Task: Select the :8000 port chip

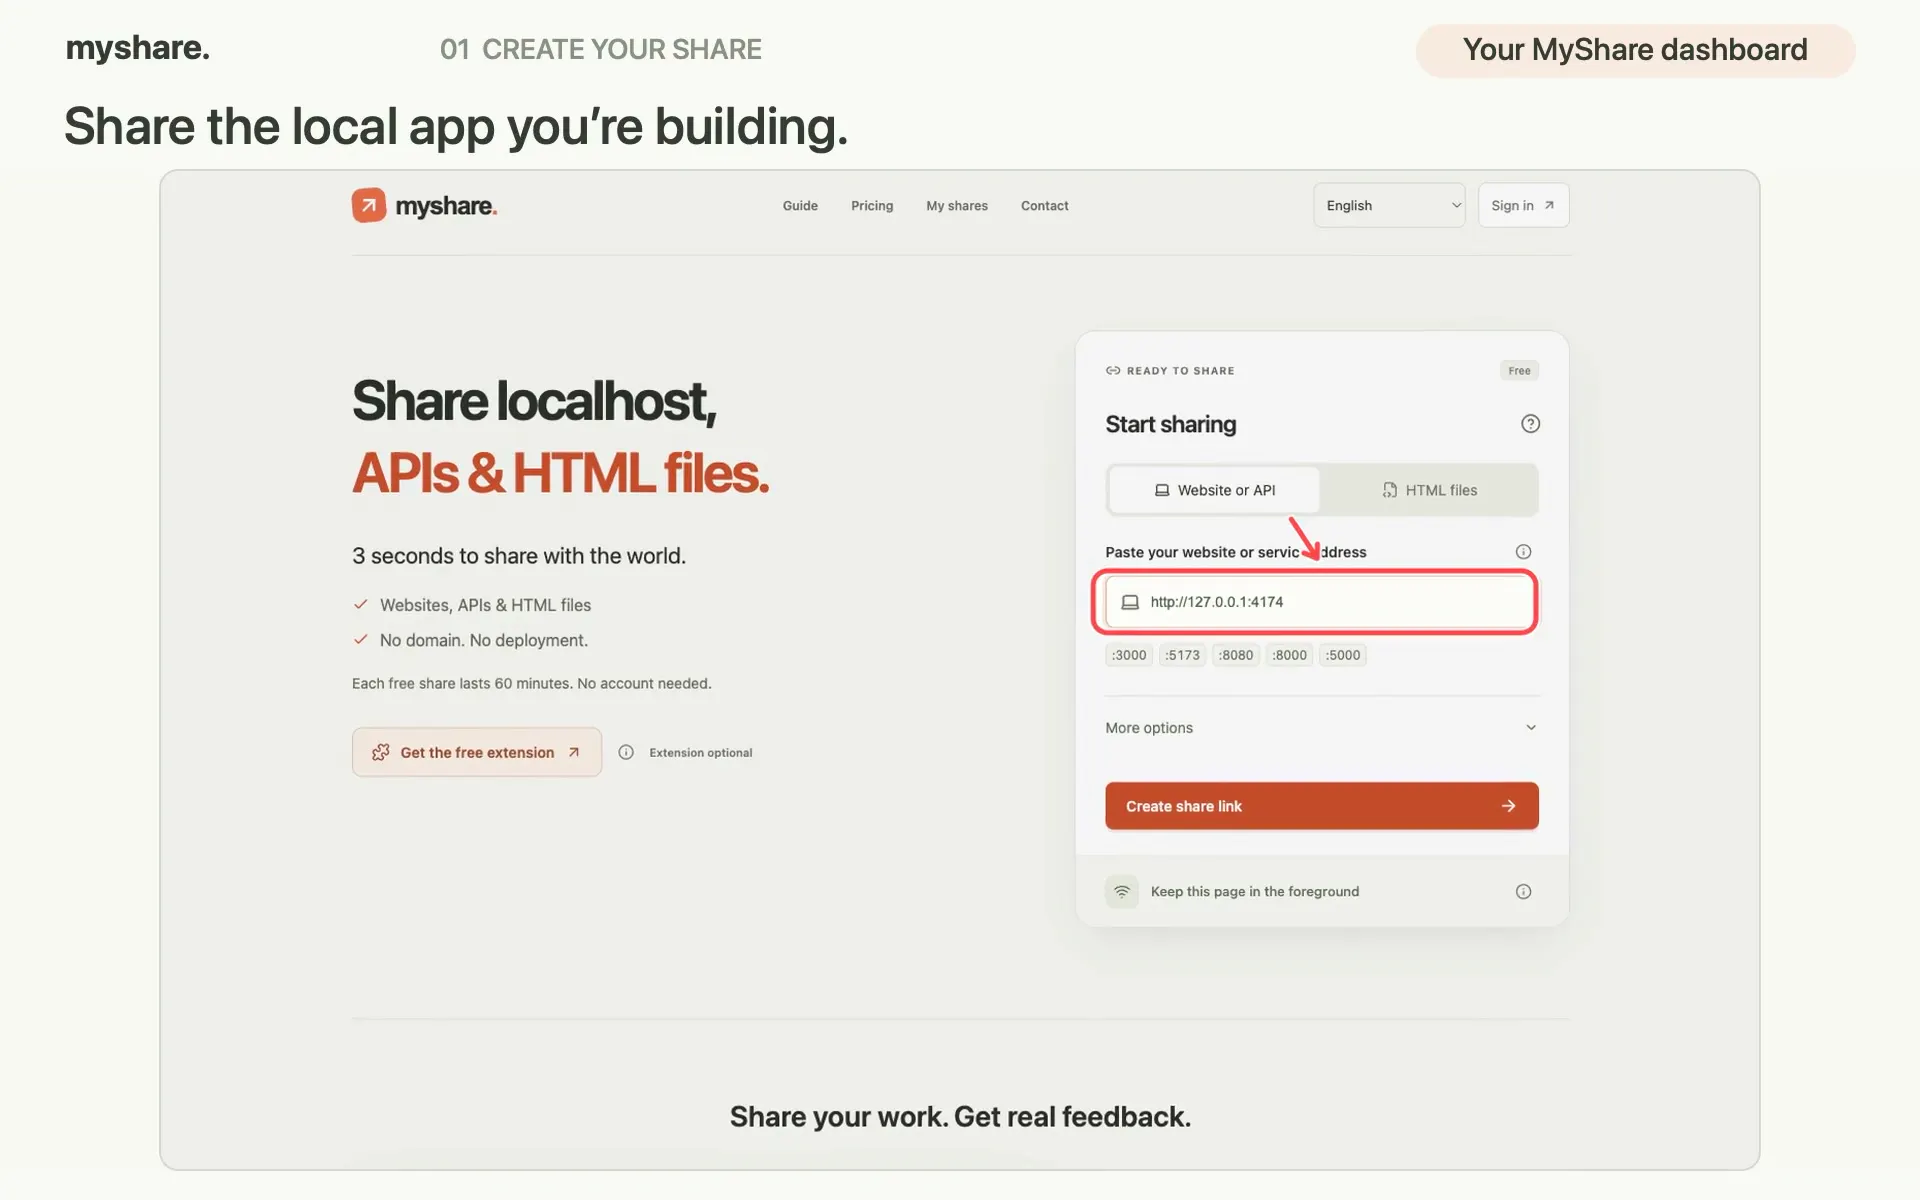Action: click(1290, 655)
